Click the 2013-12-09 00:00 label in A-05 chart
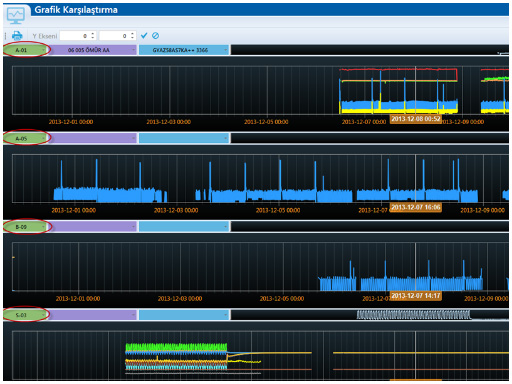The height and width of the screenshot is (384, 512). [x=483, y=210]
